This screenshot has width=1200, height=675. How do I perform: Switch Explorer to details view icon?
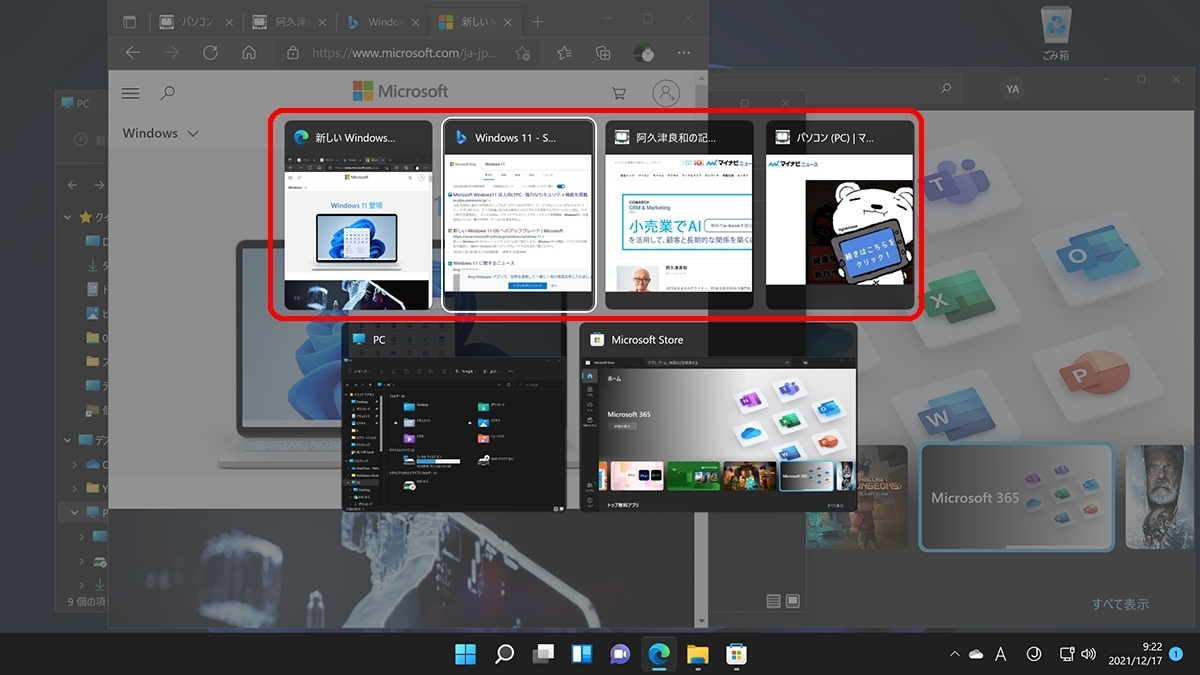tap(773, 601)
